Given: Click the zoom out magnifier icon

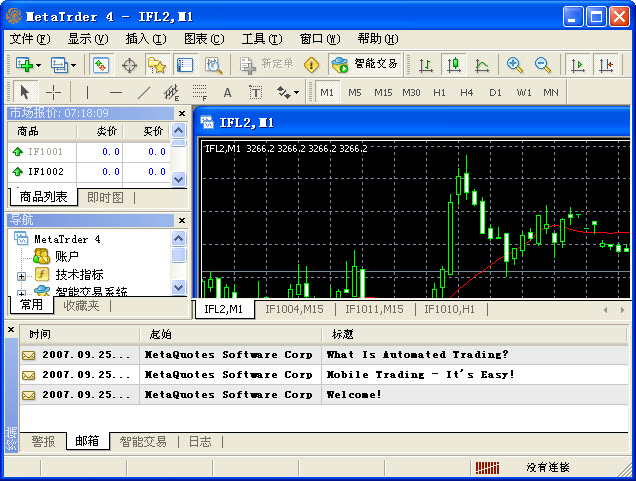Looking at the screenshot, I should pos(543,65).
